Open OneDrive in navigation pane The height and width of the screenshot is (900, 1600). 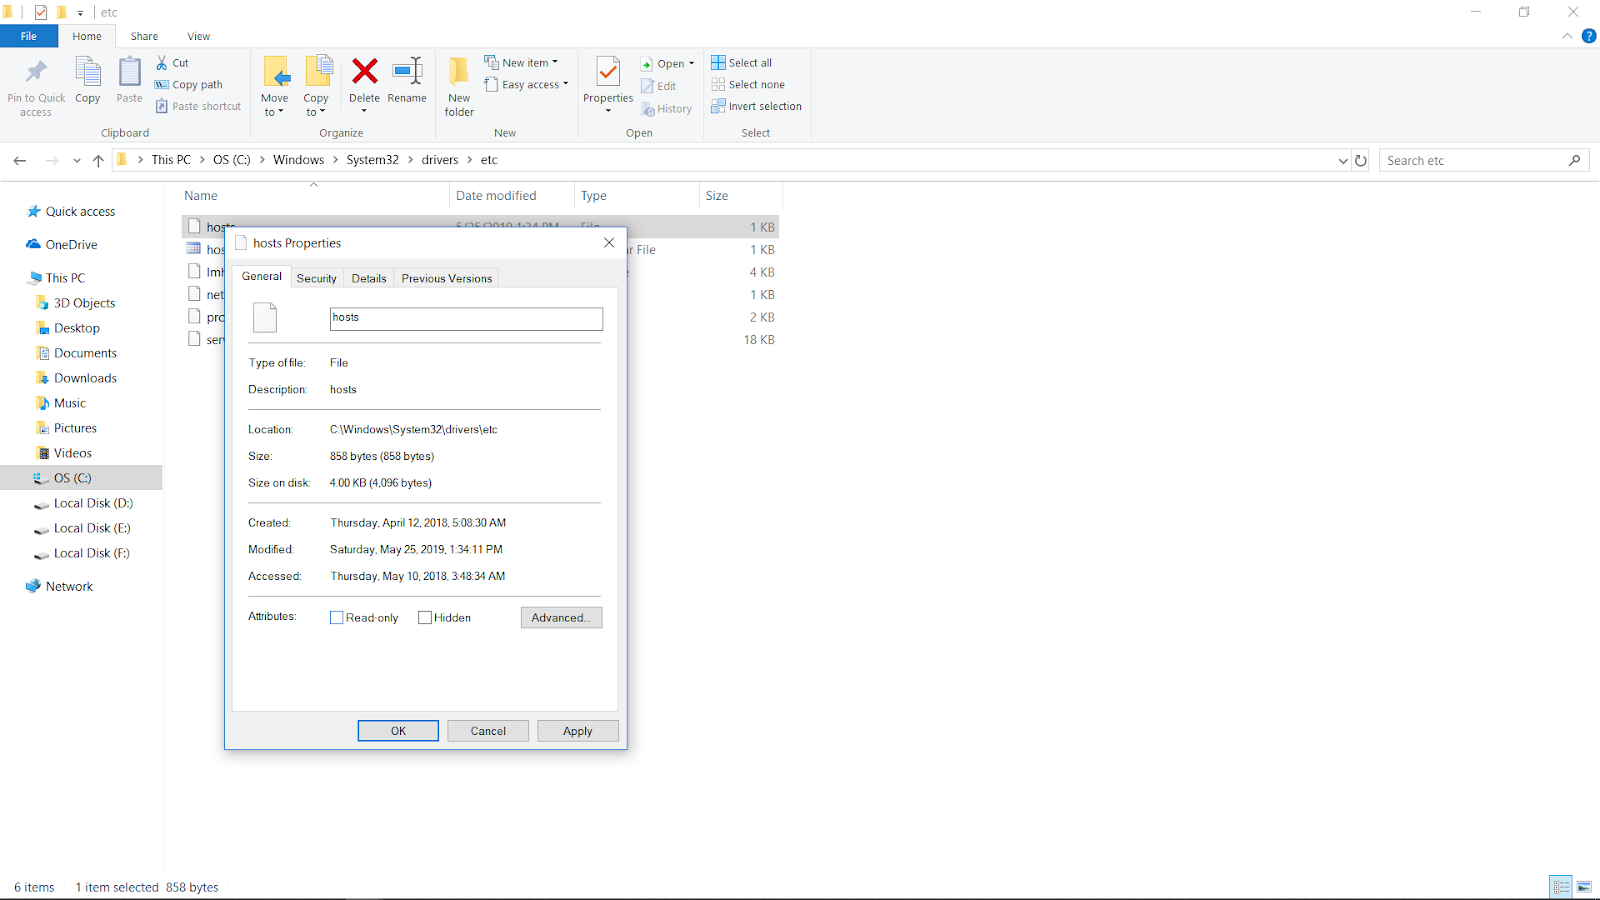tap(62, 245)
